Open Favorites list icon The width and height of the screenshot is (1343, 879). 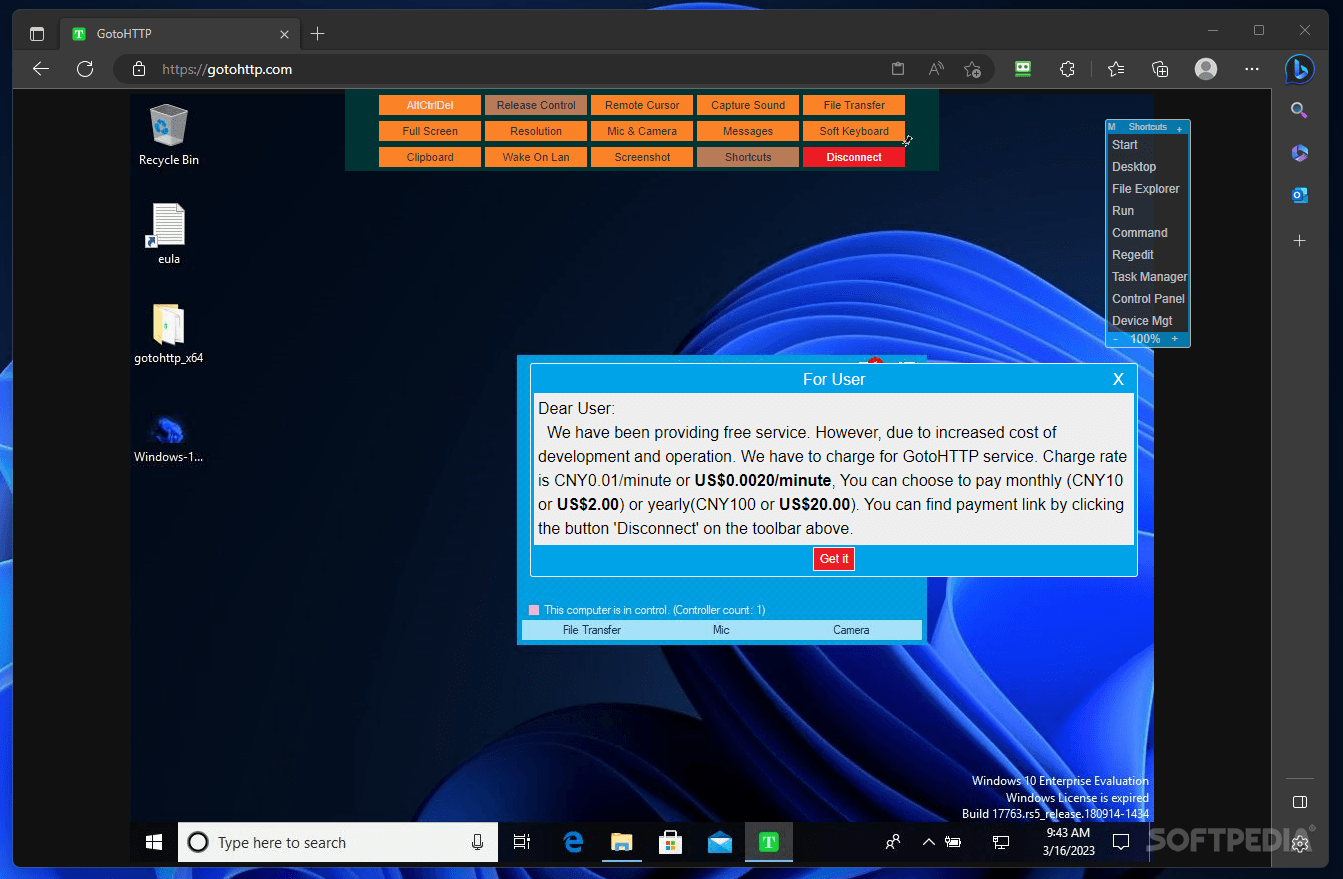[1116, 69]
